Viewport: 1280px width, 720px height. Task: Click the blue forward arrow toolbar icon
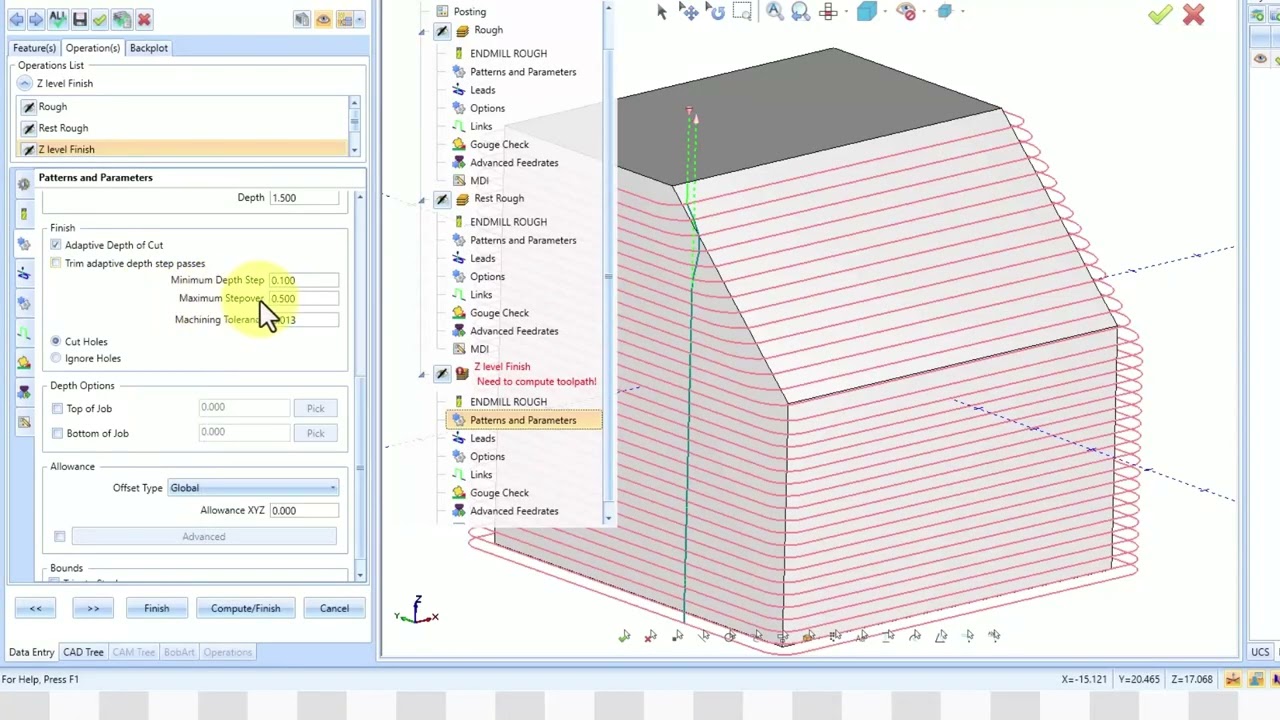pyautogui.click(x=36, y=19)
